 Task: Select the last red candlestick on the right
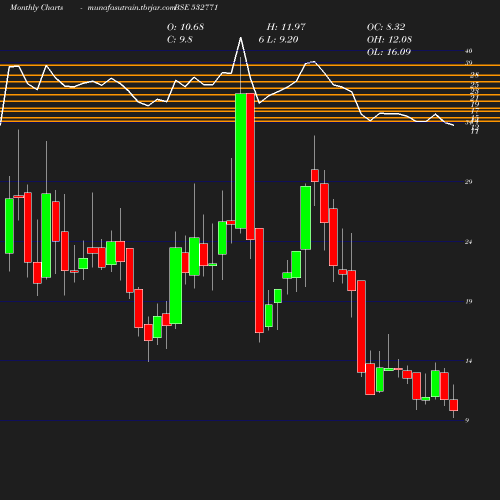[x=453, y=405]
